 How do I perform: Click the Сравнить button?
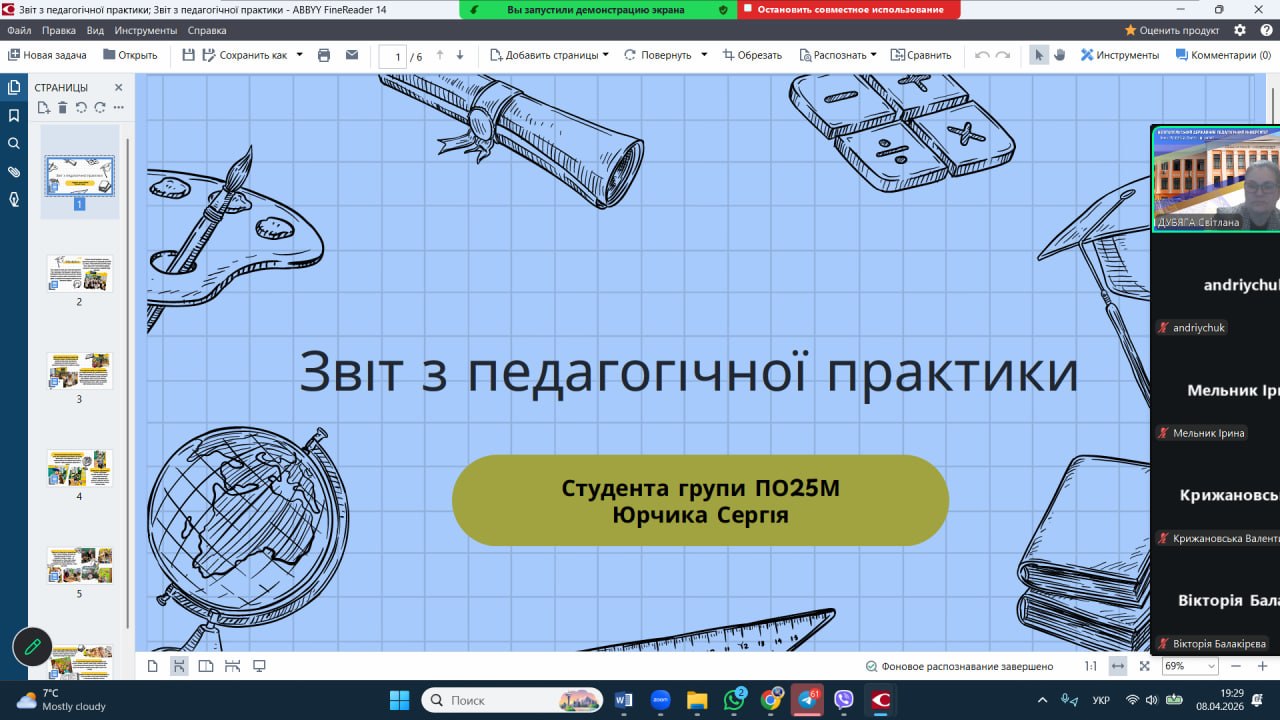pyautogui.click(x=921, y=55)
